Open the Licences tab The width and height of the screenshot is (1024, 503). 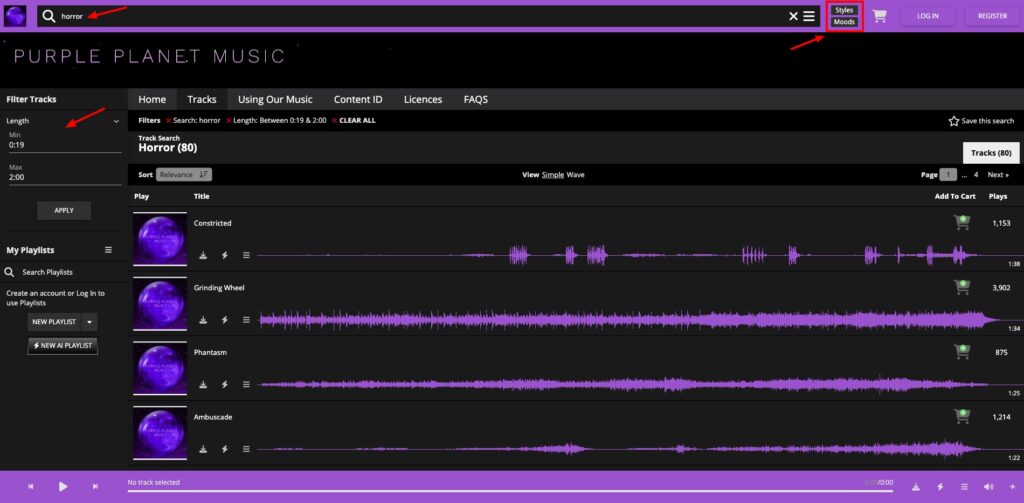click(x=423, y=99)
